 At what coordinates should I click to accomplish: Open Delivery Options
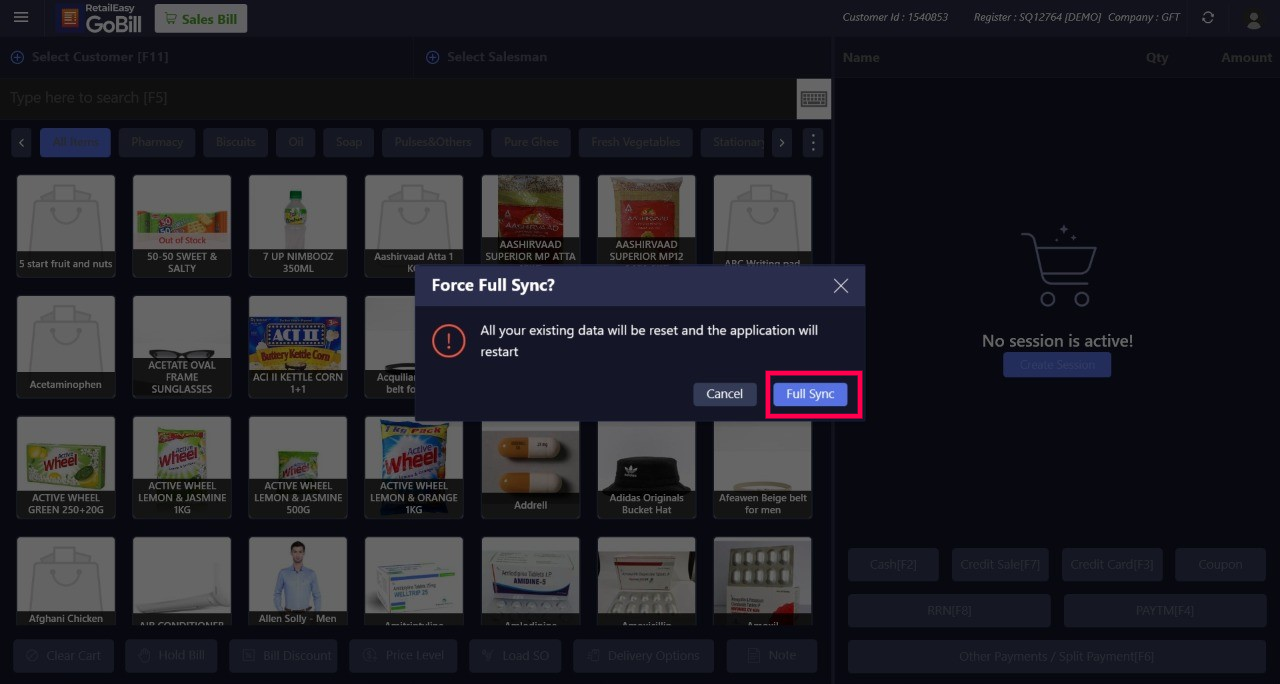tap(642, 656)
